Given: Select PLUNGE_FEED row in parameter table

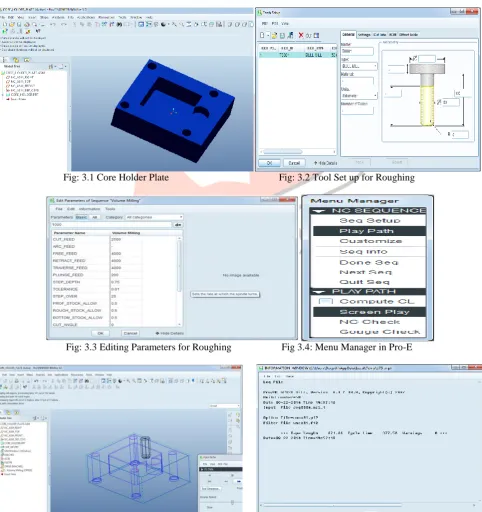Looking at the screenshot, I should pos(114,275).
